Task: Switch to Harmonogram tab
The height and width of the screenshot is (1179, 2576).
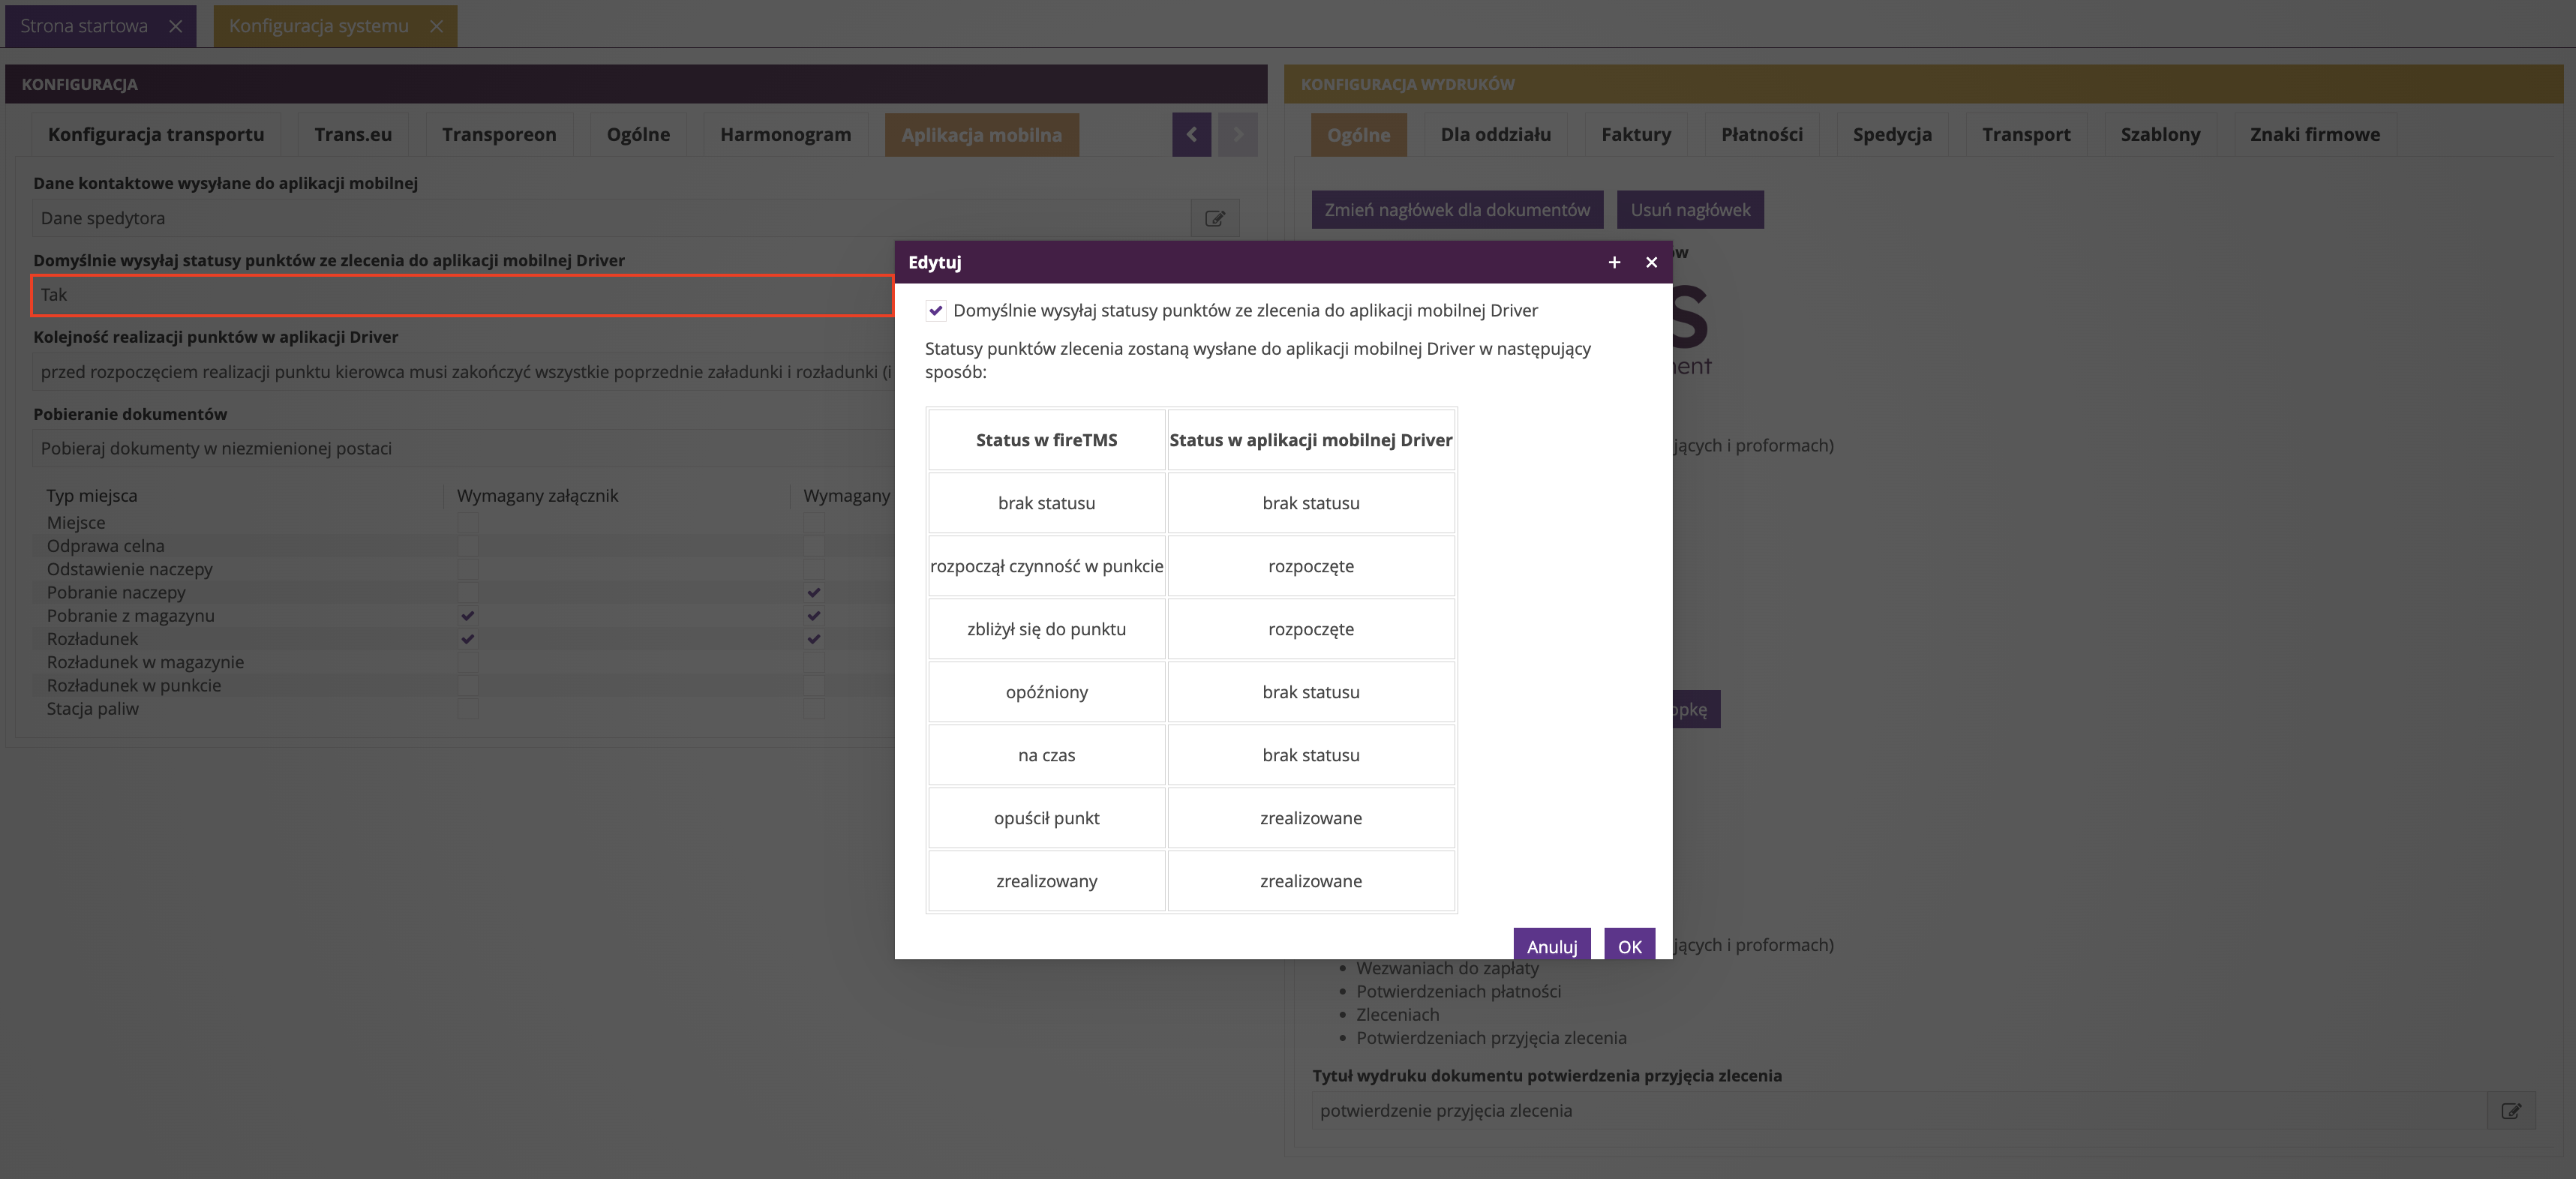Action: [785, 134]
